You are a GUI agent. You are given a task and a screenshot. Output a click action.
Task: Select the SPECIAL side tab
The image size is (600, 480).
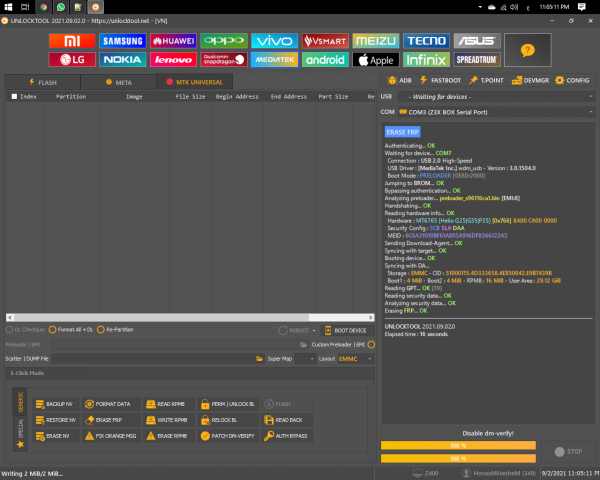tap(20, 433)
